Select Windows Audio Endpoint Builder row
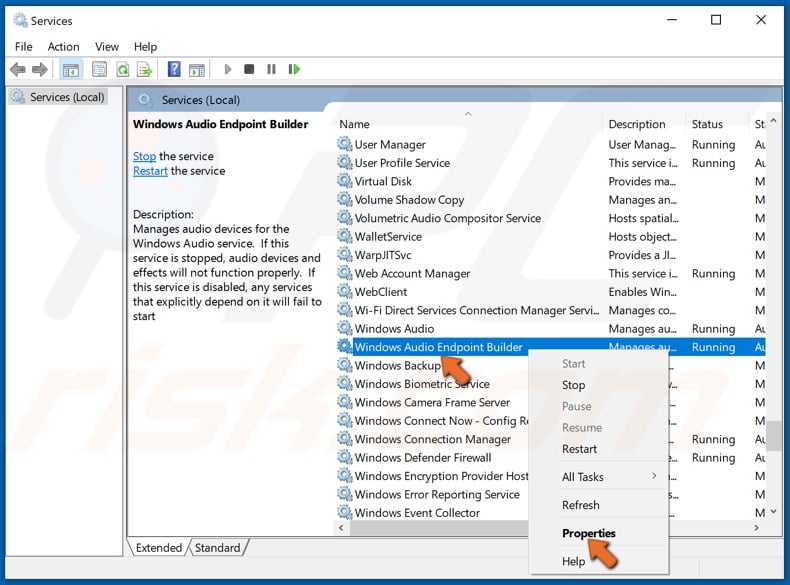This screenshot has width=790, height=585. (551, 347)
